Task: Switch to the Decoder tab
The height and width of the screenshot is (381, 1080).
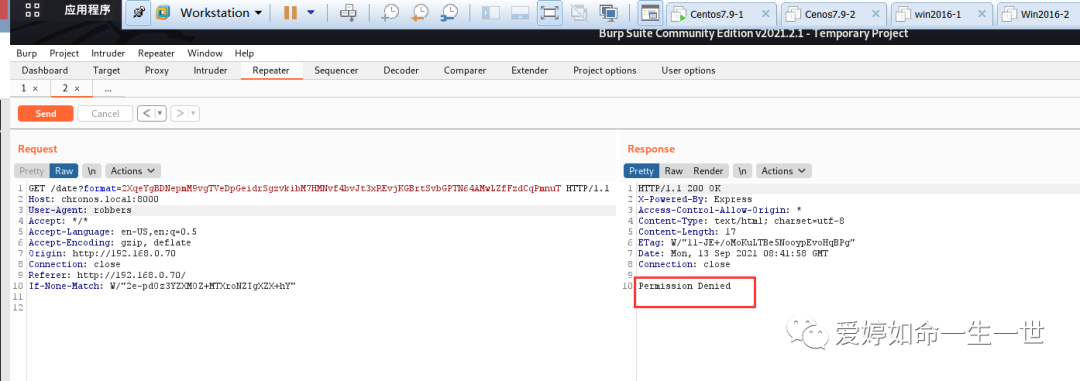Action: click(x=401, y=70)
